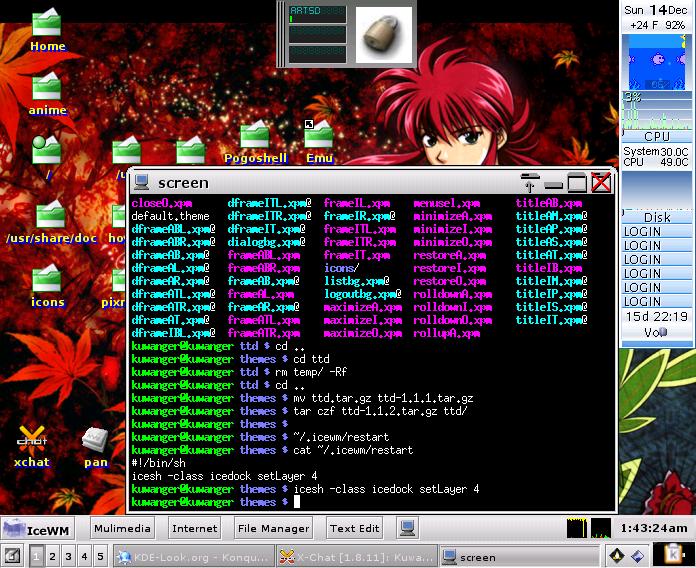Screen dimensions: 696x568
Task: Click the black diamond tray icon
Action: click(617, 556)
